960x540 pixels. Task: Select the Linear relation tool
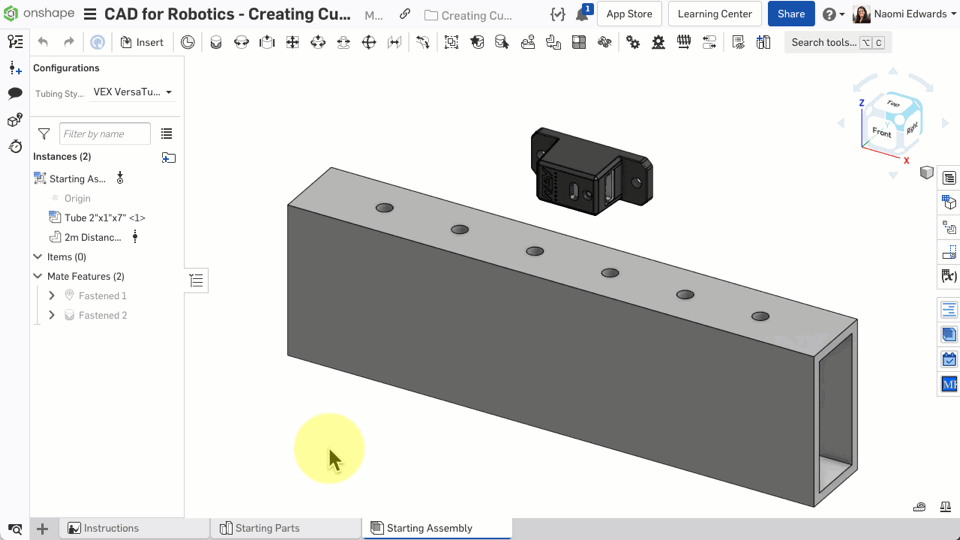[709, 42]
